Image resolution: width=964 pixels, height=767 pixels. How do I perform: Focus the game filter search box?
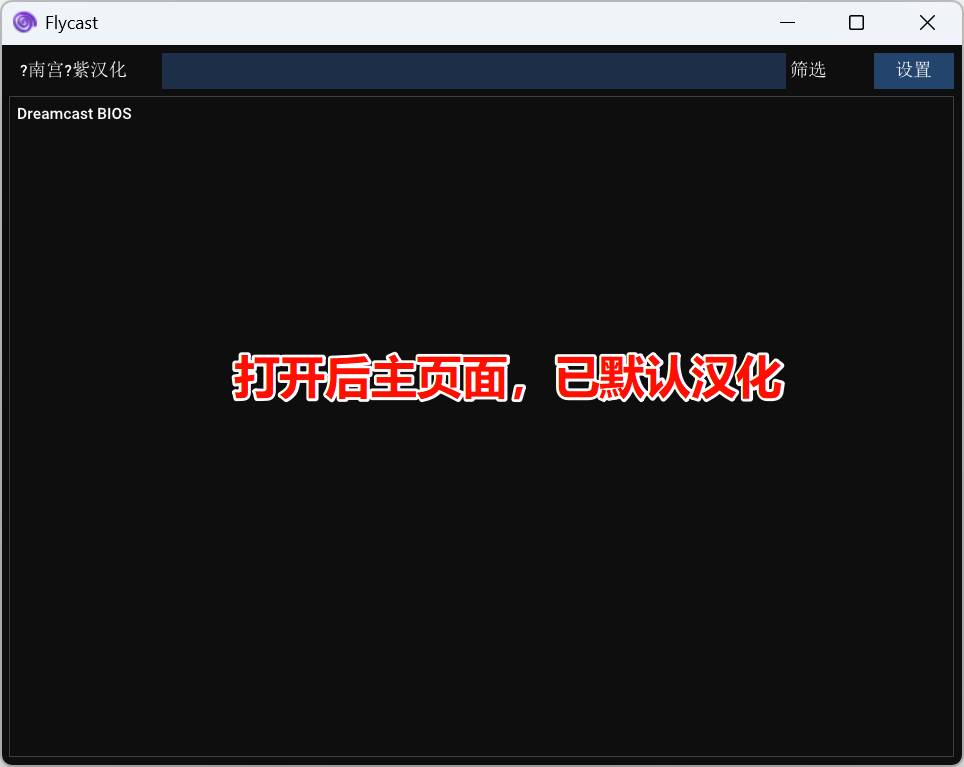tap(473, 70)
